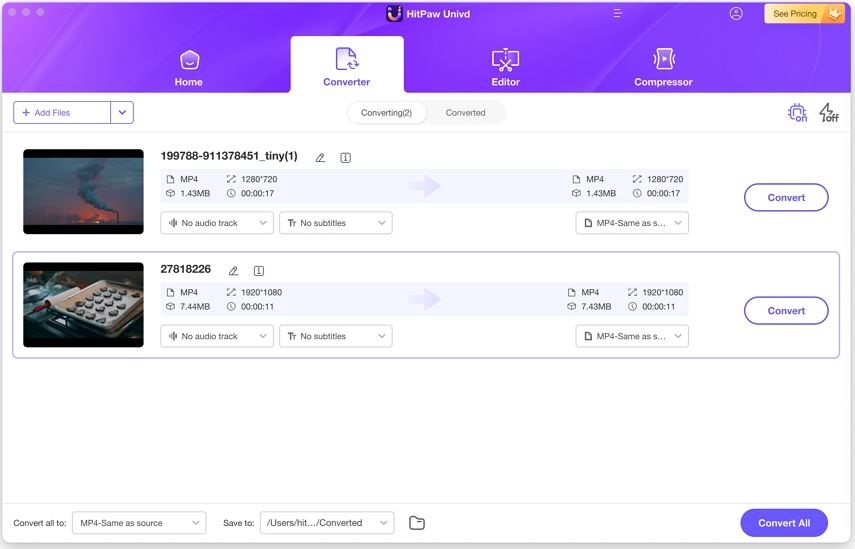This screenshot has height=549, width=855.
Task: Open audio track dropdown for 199788-911378451_tiny(1)
Action: click(217, 223)
